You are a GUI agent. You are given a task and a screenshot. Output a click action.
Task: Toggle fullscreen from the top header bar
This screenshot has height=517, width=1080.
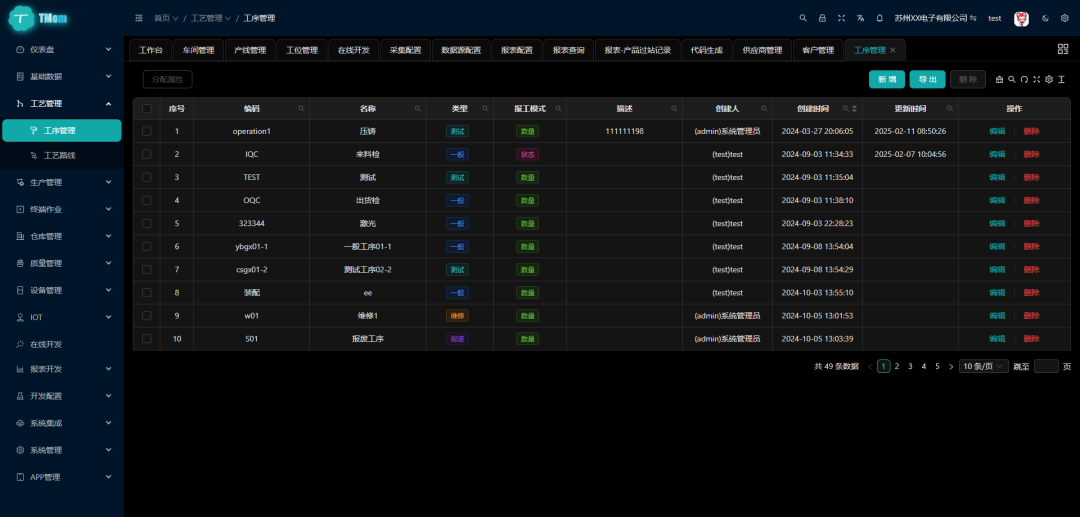(x=842, y=18)
